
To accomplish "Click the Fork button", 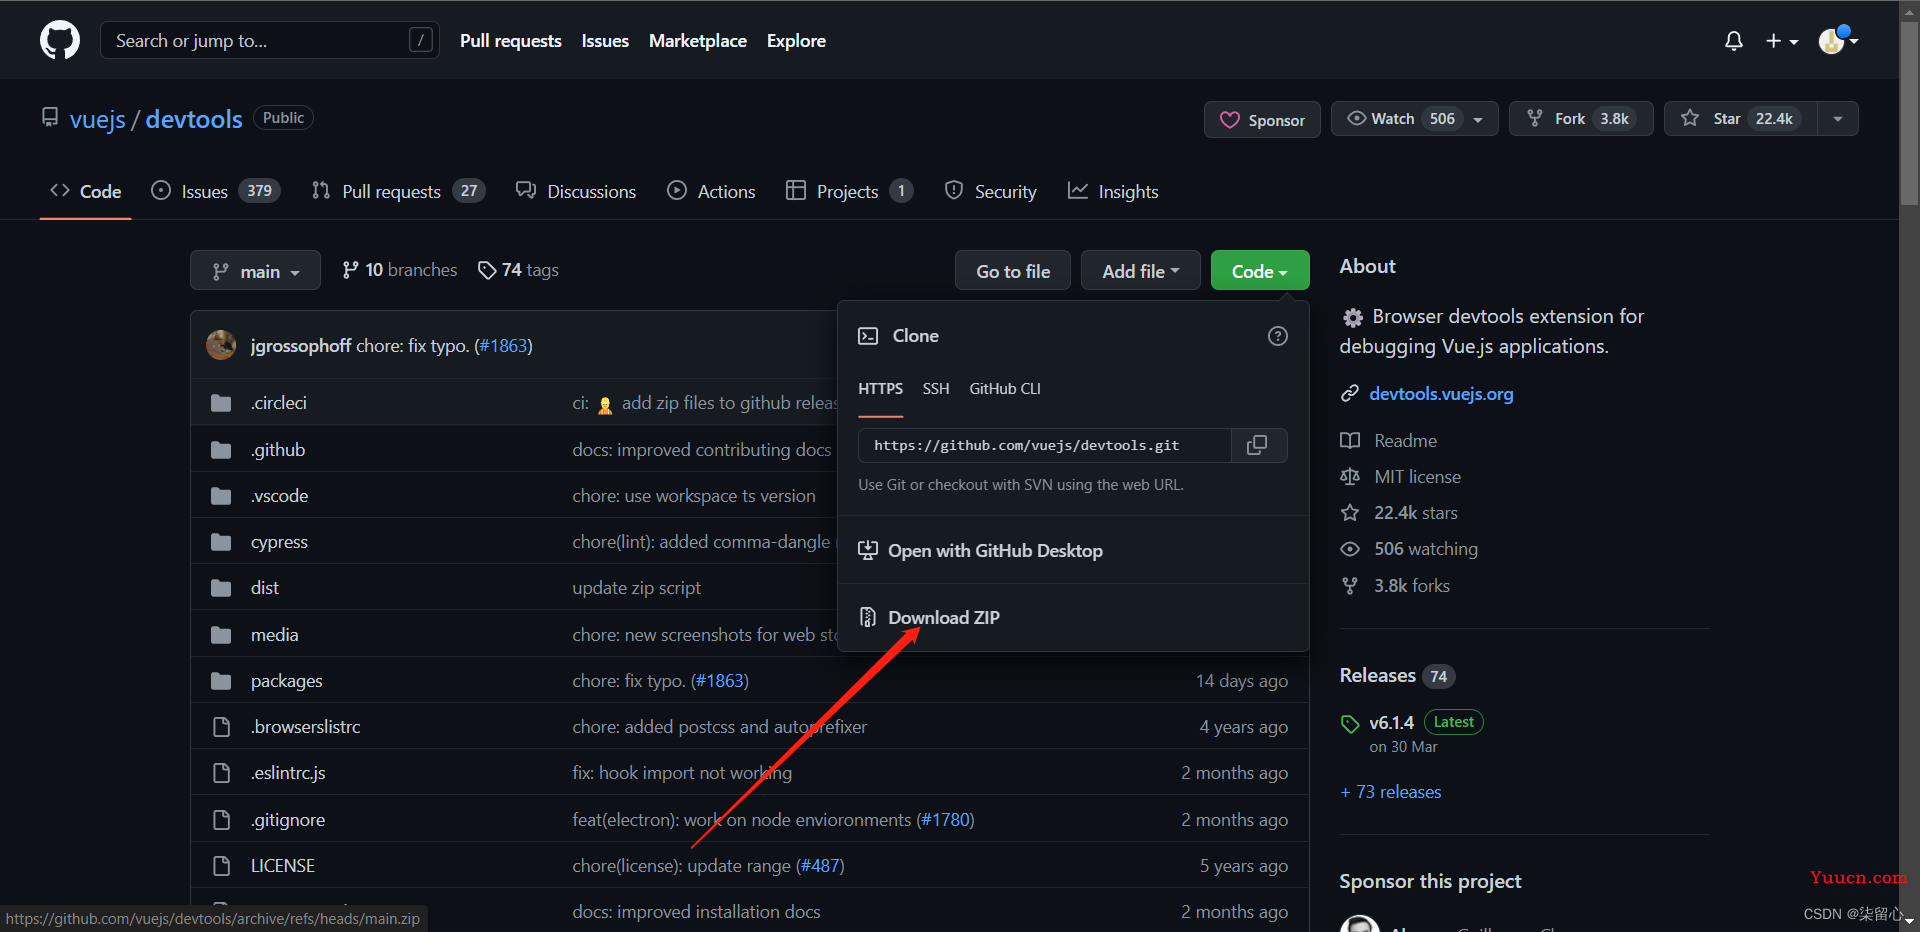I will [x=1580, y=118].
